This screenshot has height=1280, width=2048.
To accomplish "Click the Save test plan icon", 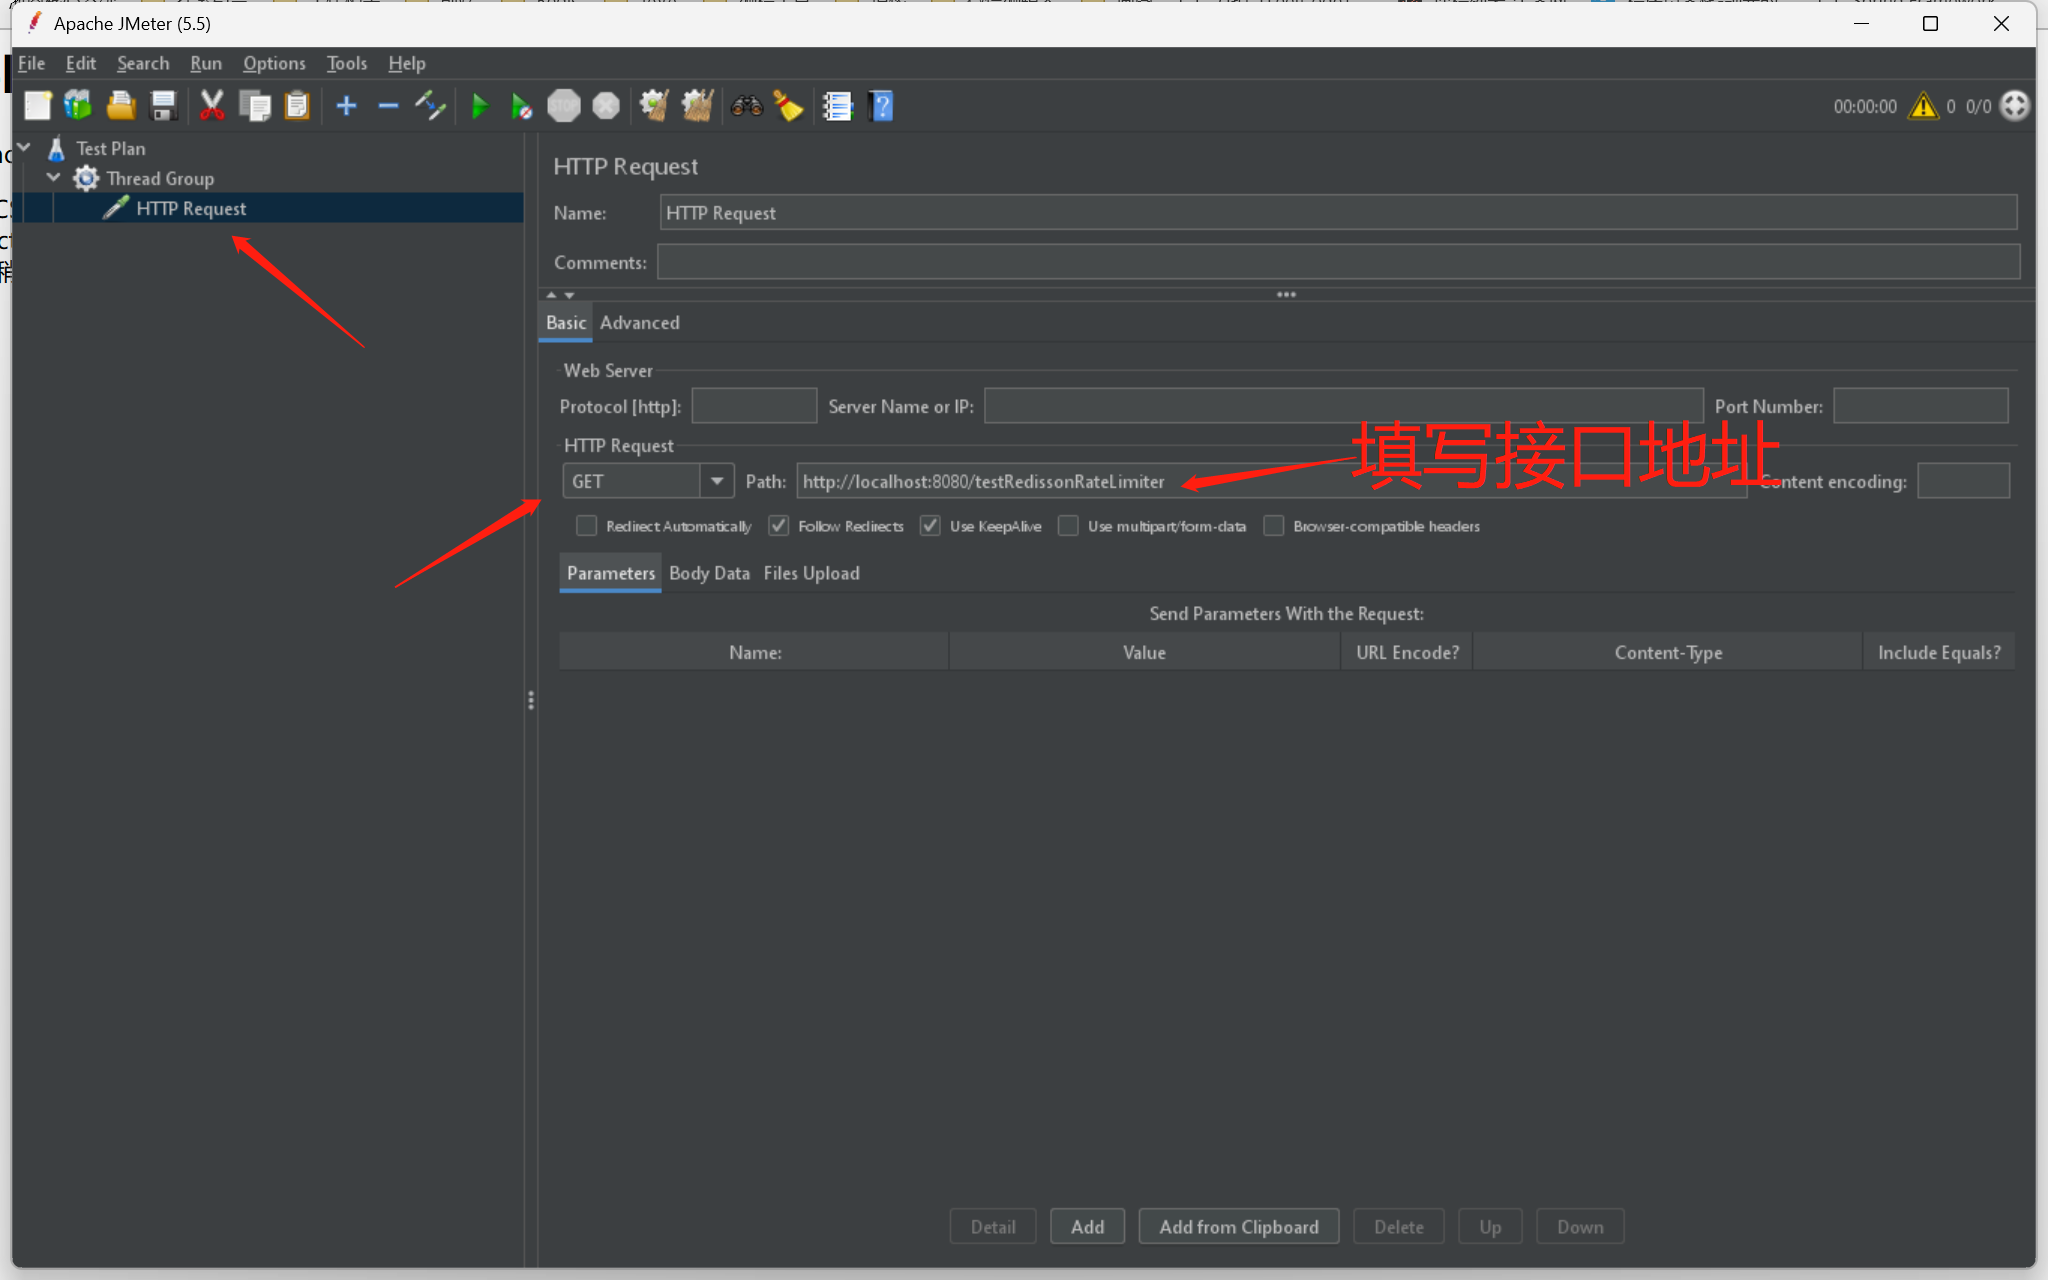I will [x=164, y=103].
